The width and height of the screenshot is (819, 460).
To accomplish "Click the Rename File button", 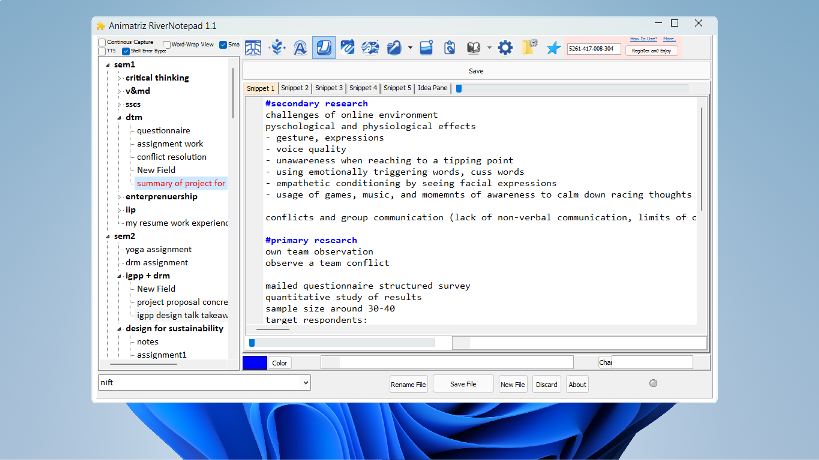I will (x=408, y=384).
